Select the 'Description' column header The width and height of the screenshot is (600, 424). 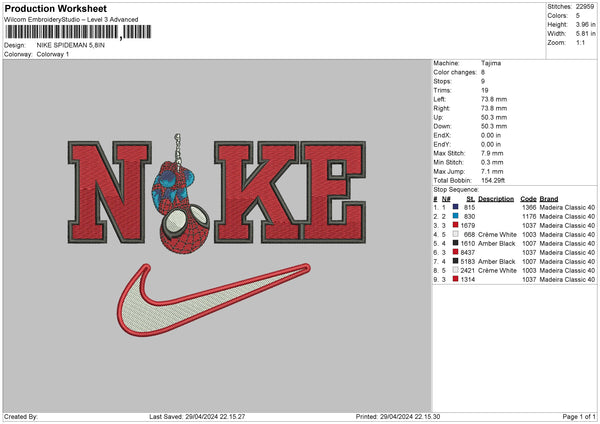(496, 199)
